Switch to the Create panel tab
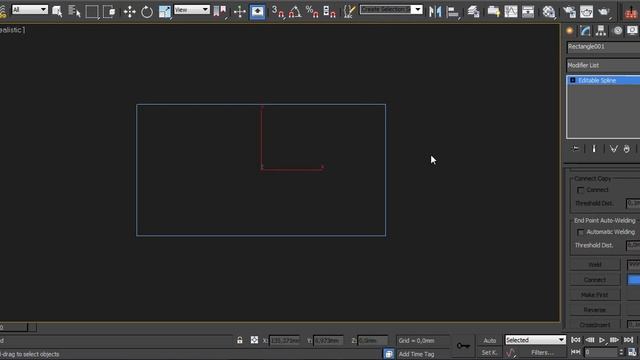The image size is (640, 360). (570, 31)
